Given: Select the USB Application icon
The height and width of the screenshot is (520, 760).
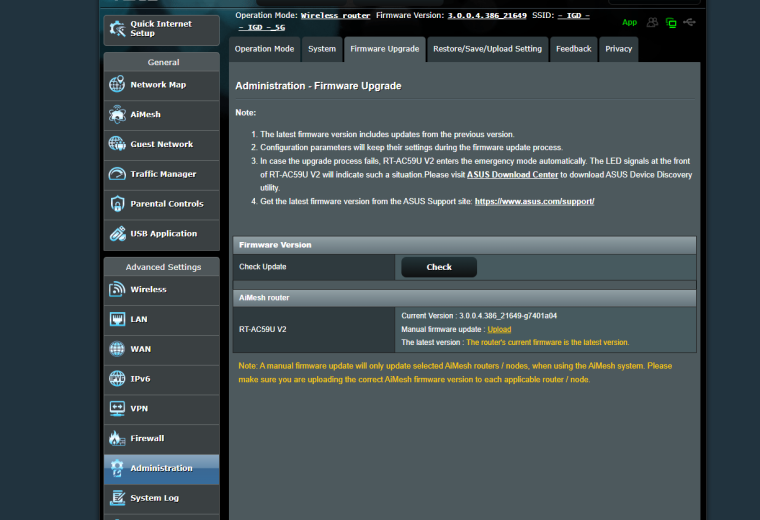Looking at the screenshot, I should click(x=117, y=234).
